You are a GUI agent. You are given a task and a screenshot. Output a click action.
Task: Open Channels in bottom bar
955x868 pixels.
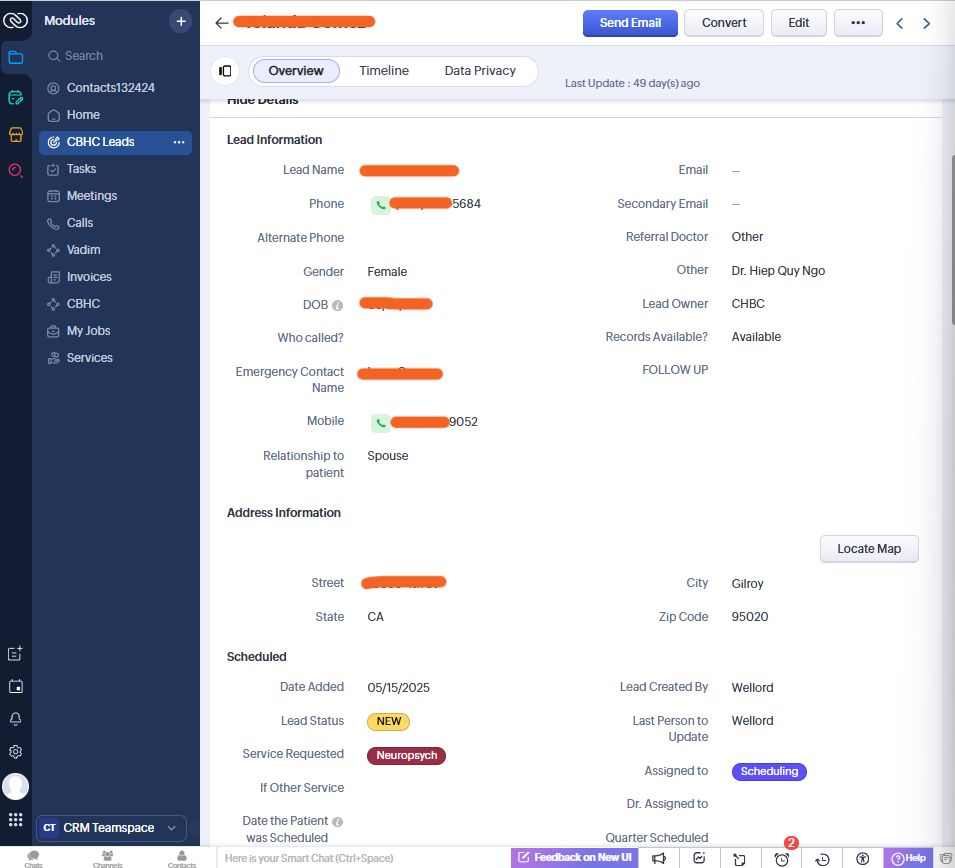click(x=108, y=859)
